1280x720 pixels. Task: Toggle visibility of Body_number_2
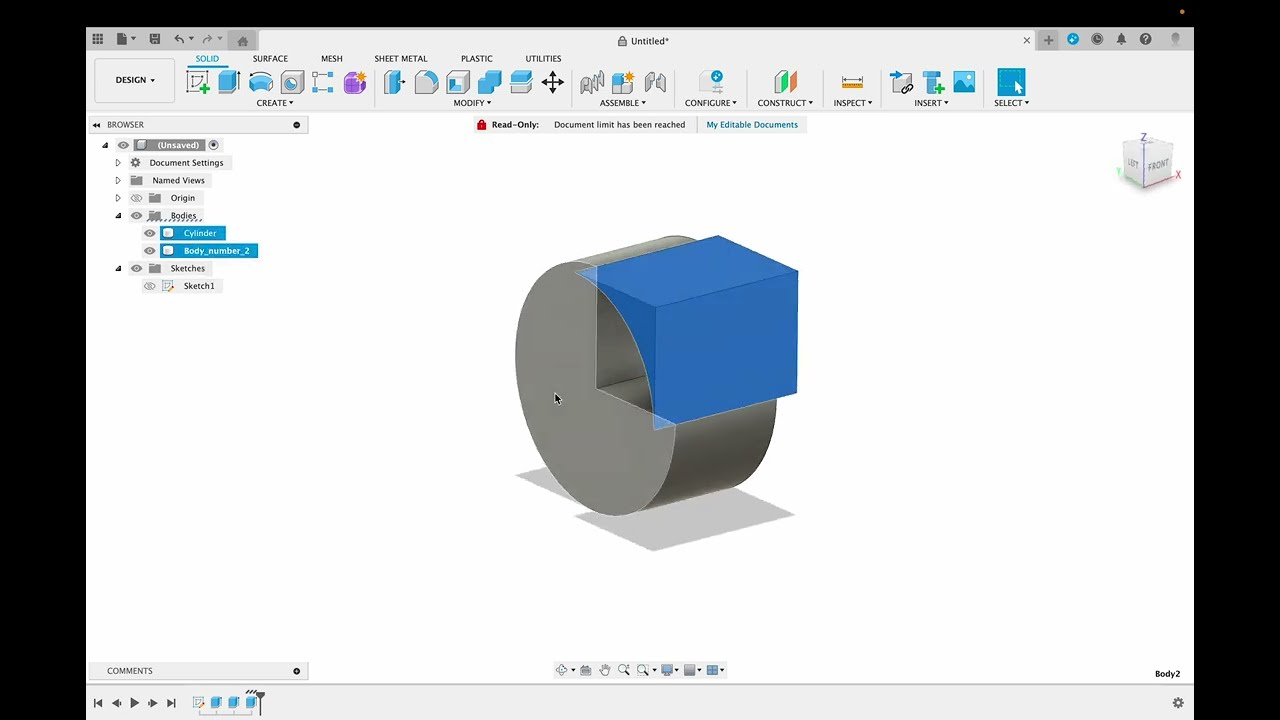(x=150, y=251)
